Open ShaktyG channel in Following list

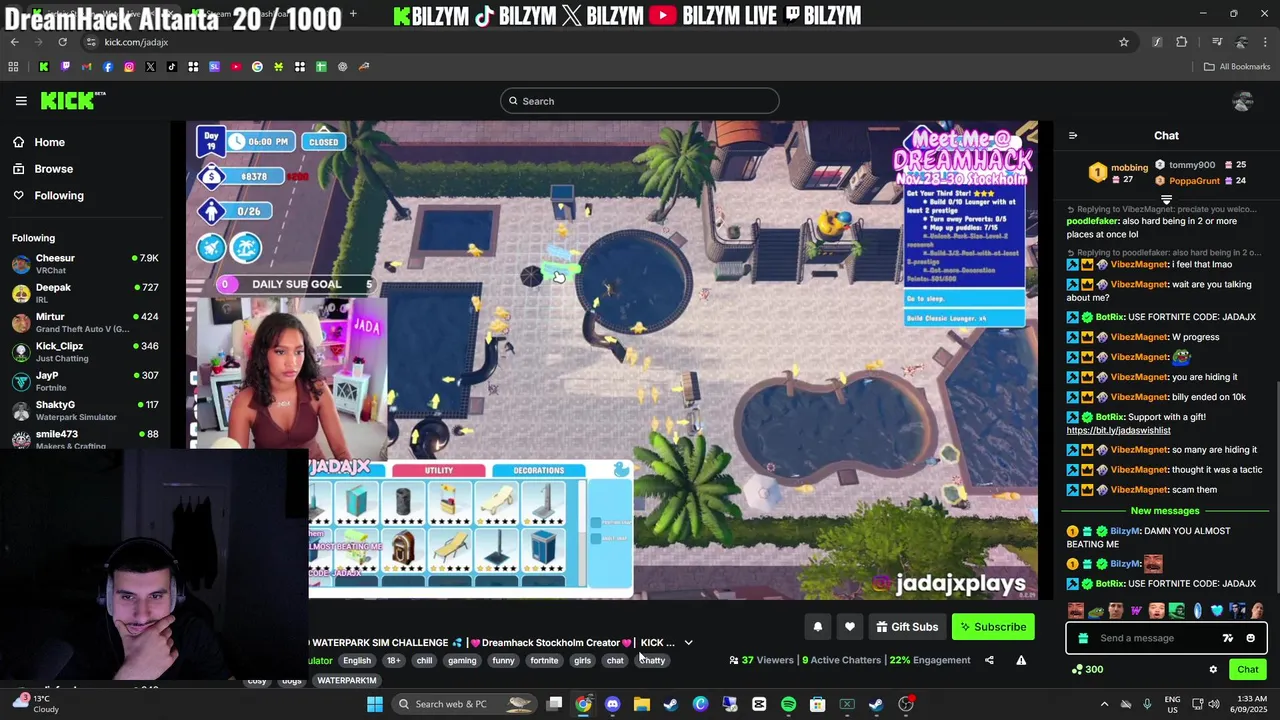click(x=85, y=410)
